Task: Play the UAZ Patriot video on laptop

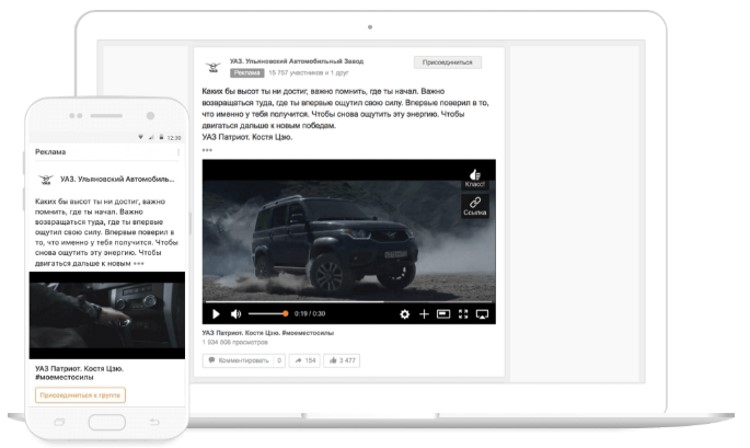Action: tap(216, 314)
